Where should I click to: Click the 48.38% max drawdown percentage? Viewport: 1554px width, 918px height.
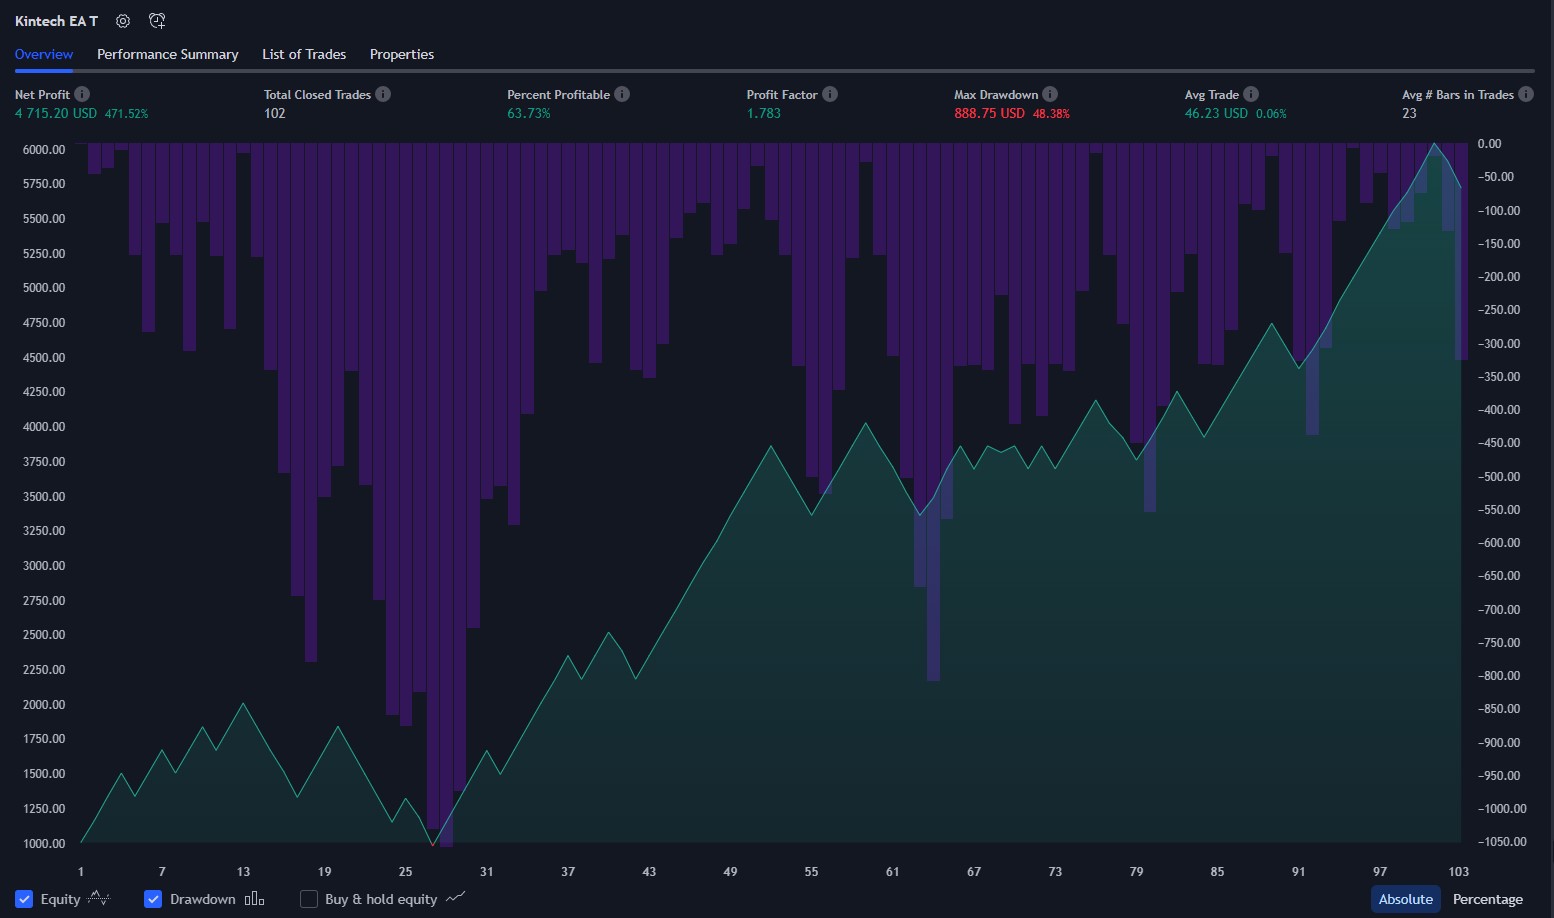coord(1051,114)
